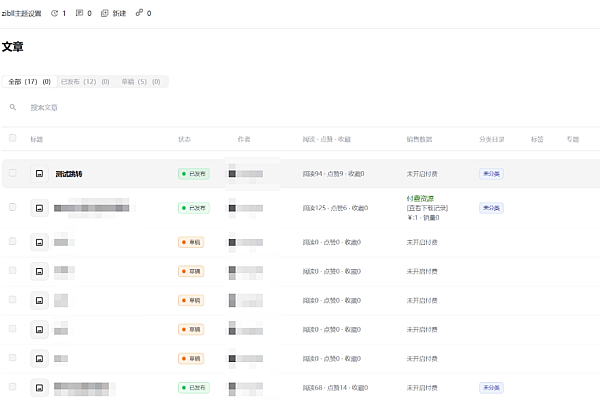This screenshot has width=600, height=400.
Task: Open zibll主题设置 in the top bar
Action: [x=23, y=13]
